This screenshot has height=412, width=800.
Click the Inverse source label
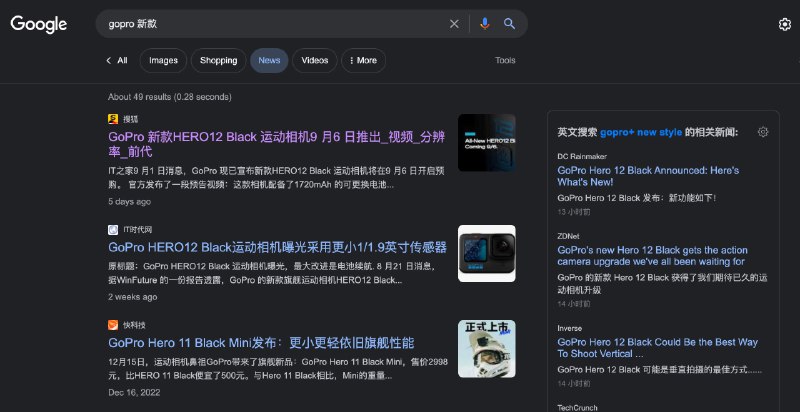click(x=569, y=328)
